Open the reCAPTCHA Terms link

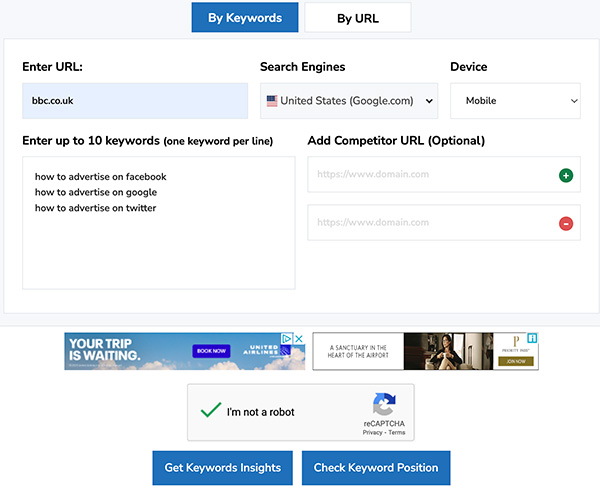pos(397,432)
